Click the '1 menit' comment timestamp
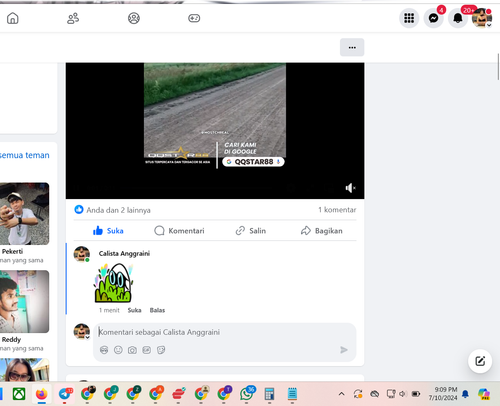Viewport: 500px width, 406px height. point(109,310)
